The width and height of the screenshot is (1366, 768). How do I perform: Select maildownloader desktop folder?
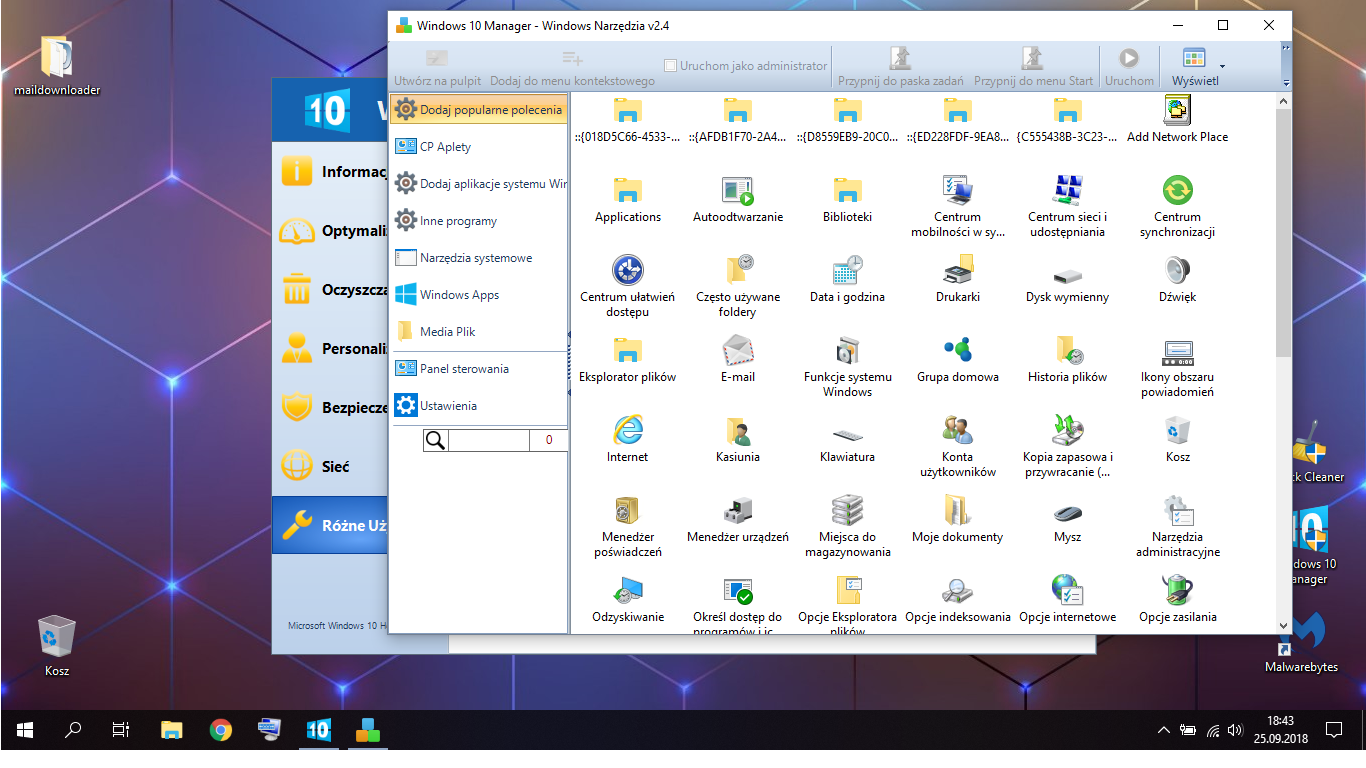[x=57, y=65]
